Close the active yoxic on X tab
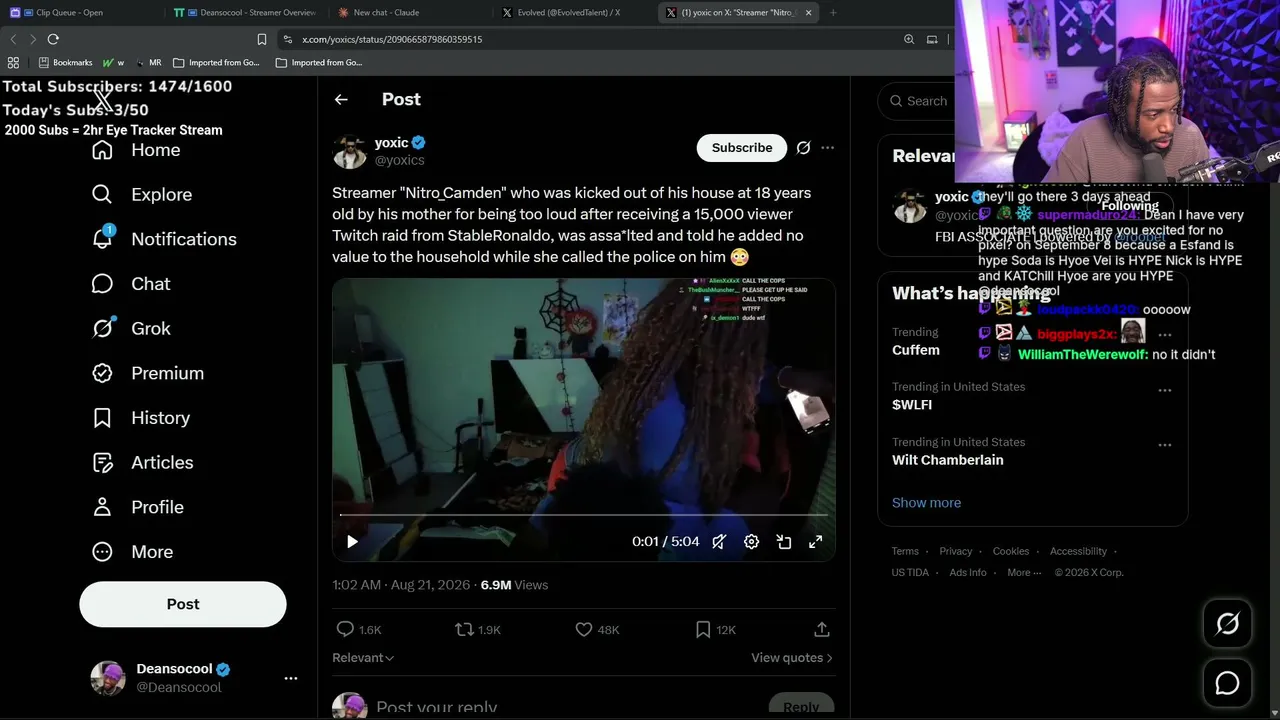The width and height of the screenshot is (1280, 720). (x=808, y=13)
